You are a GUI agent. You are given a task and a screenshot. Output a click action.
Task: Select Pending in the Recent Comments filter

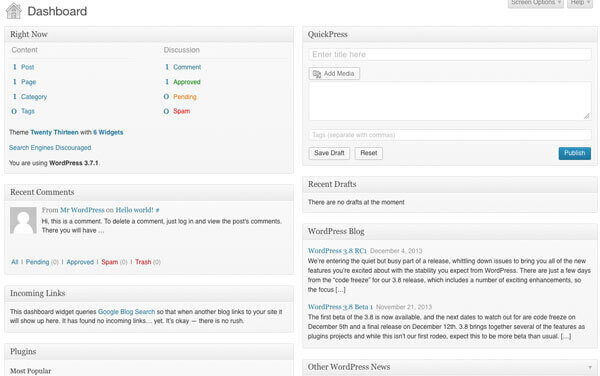pyautogui.click(x=38, y=262)
